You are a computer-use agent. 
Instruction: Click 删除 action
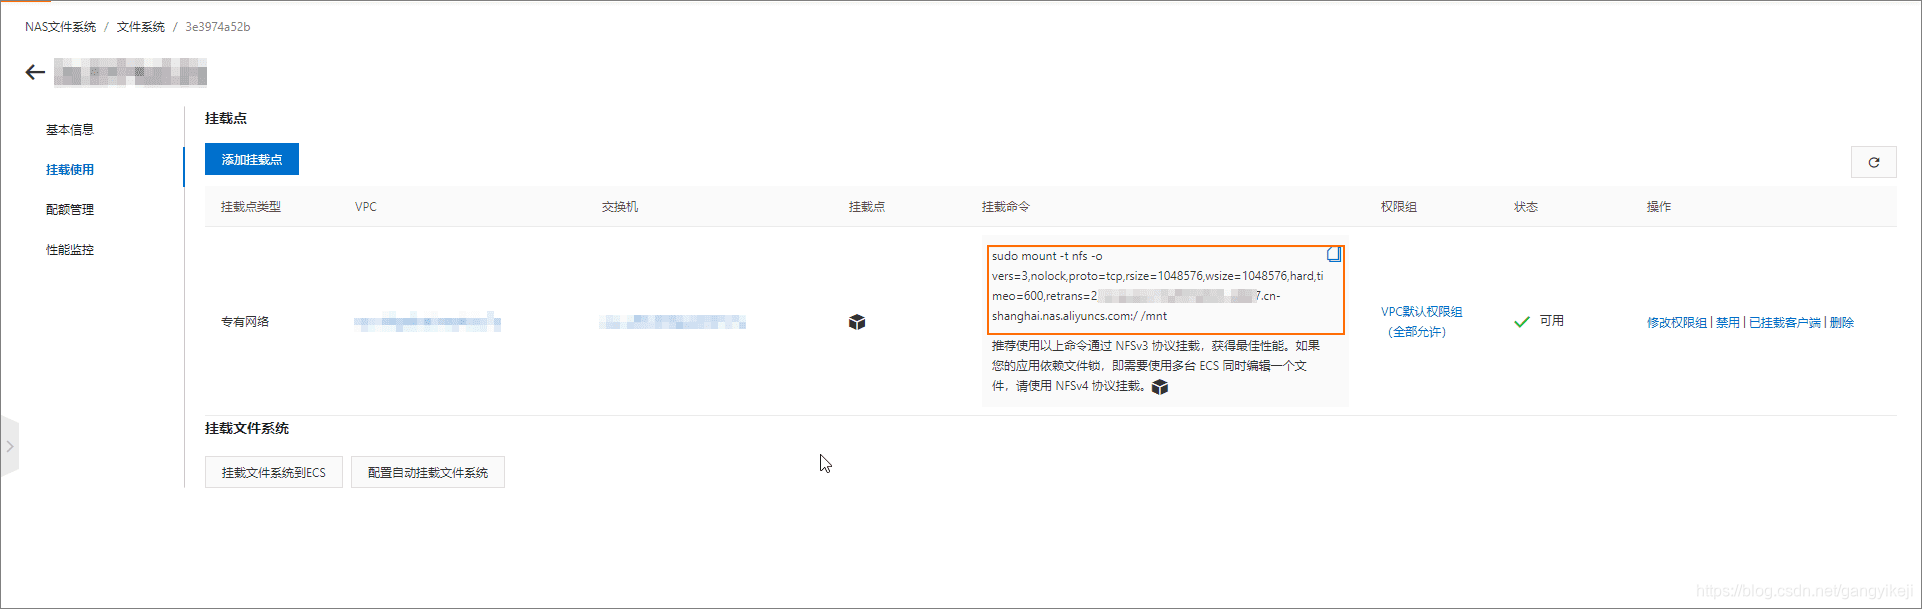tap(1842, 322)
